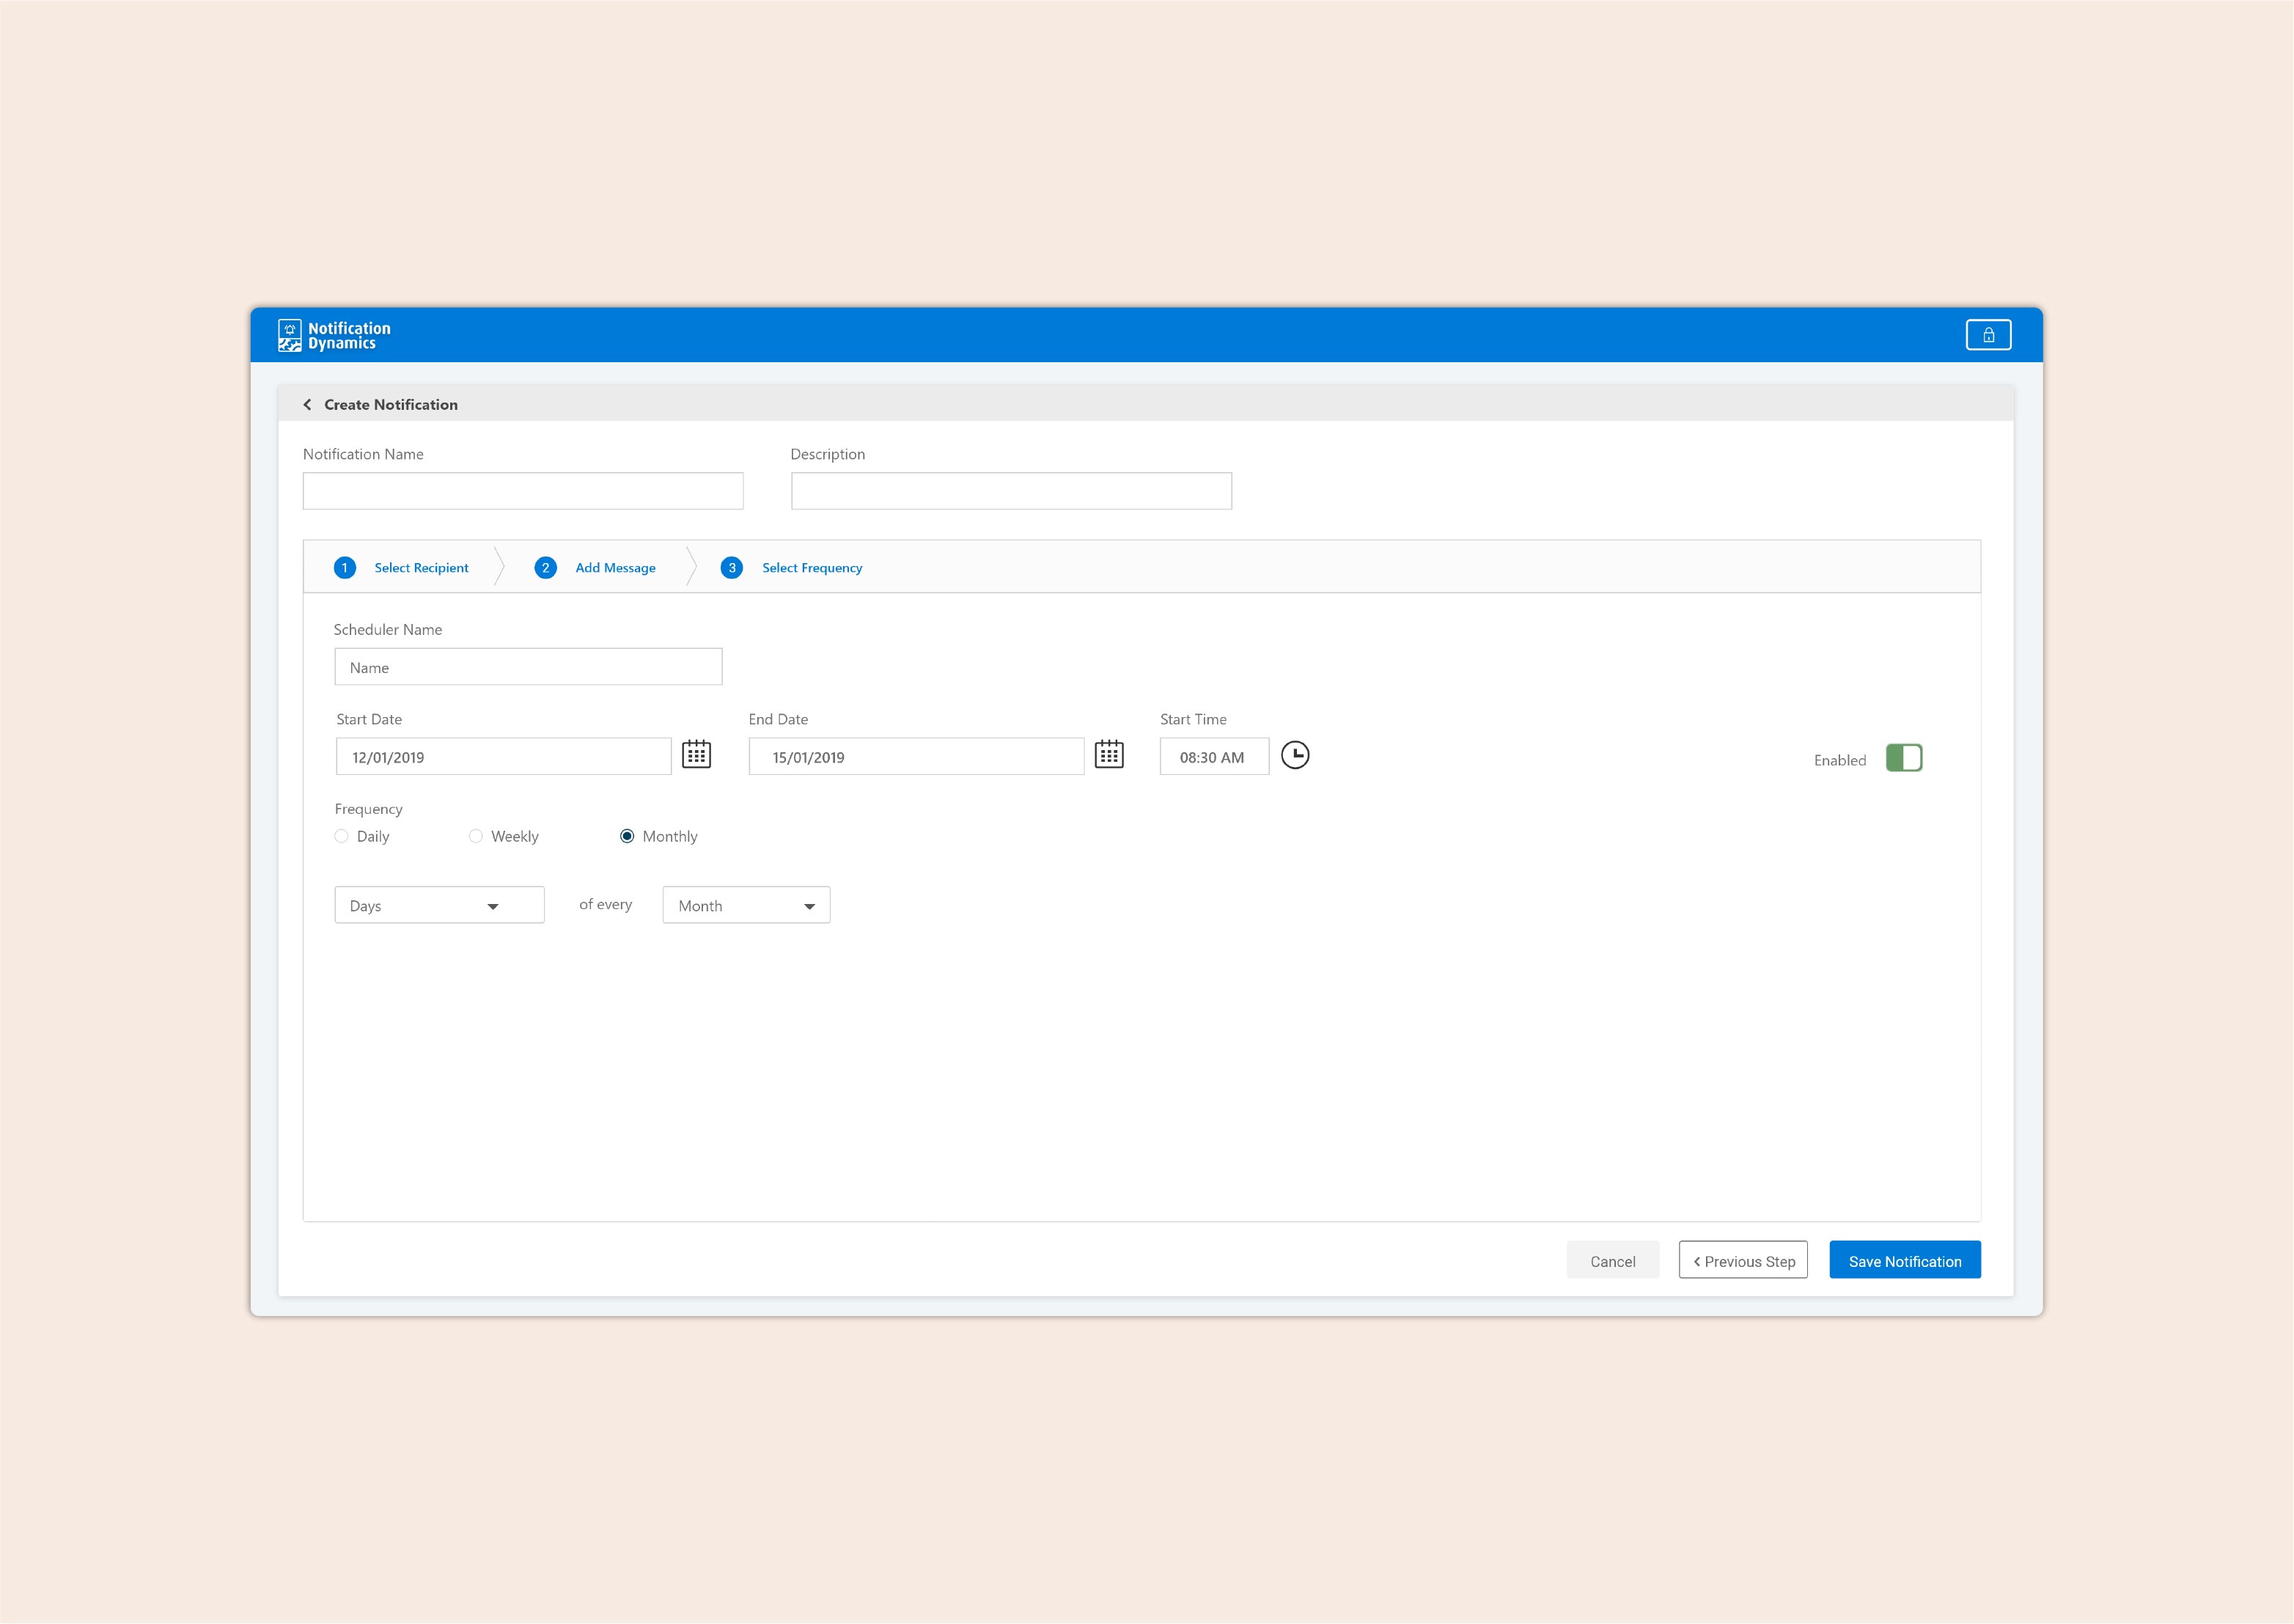Click the Enabled label text
Image resolution: width=2294 pixels, height=1624 pixels.
pyautogui.click(x=1840, y=760)
